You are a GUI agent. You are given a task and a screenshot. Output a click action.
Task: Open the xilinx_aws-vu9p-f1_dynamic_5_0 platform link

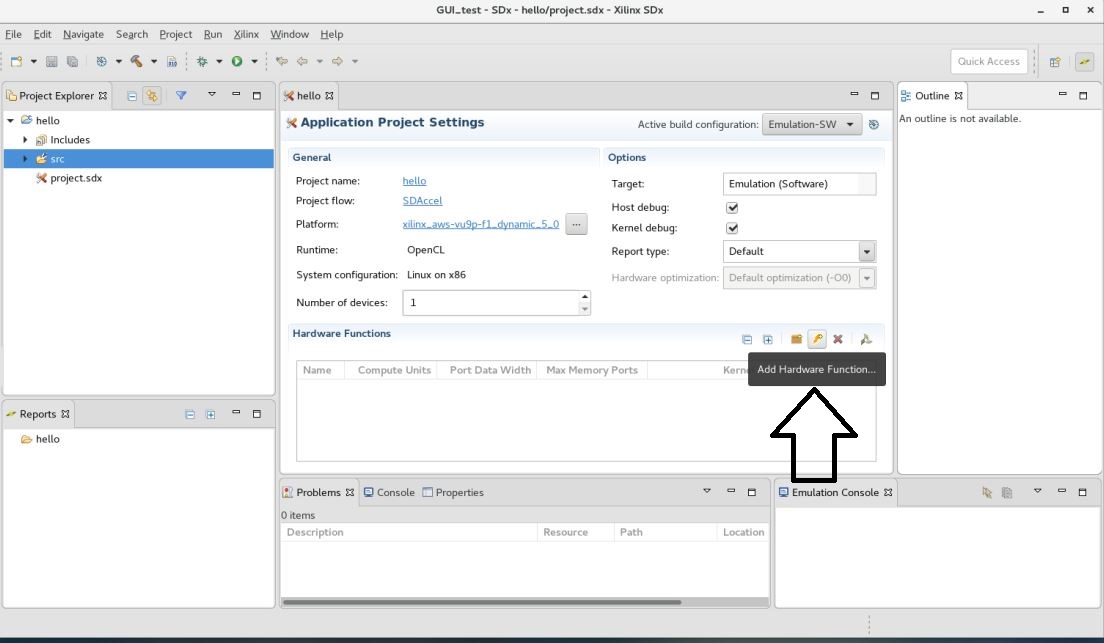(481, 224)
